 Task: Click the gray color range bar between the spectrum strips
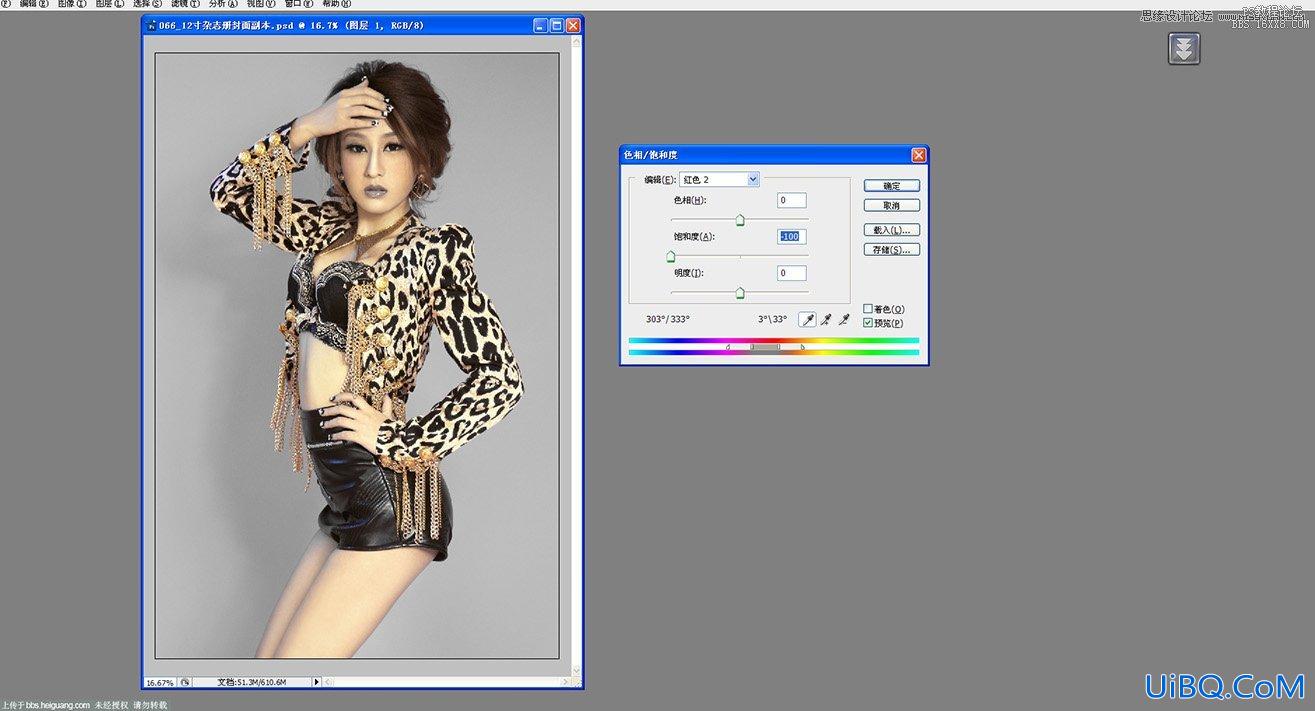(765, 347)
